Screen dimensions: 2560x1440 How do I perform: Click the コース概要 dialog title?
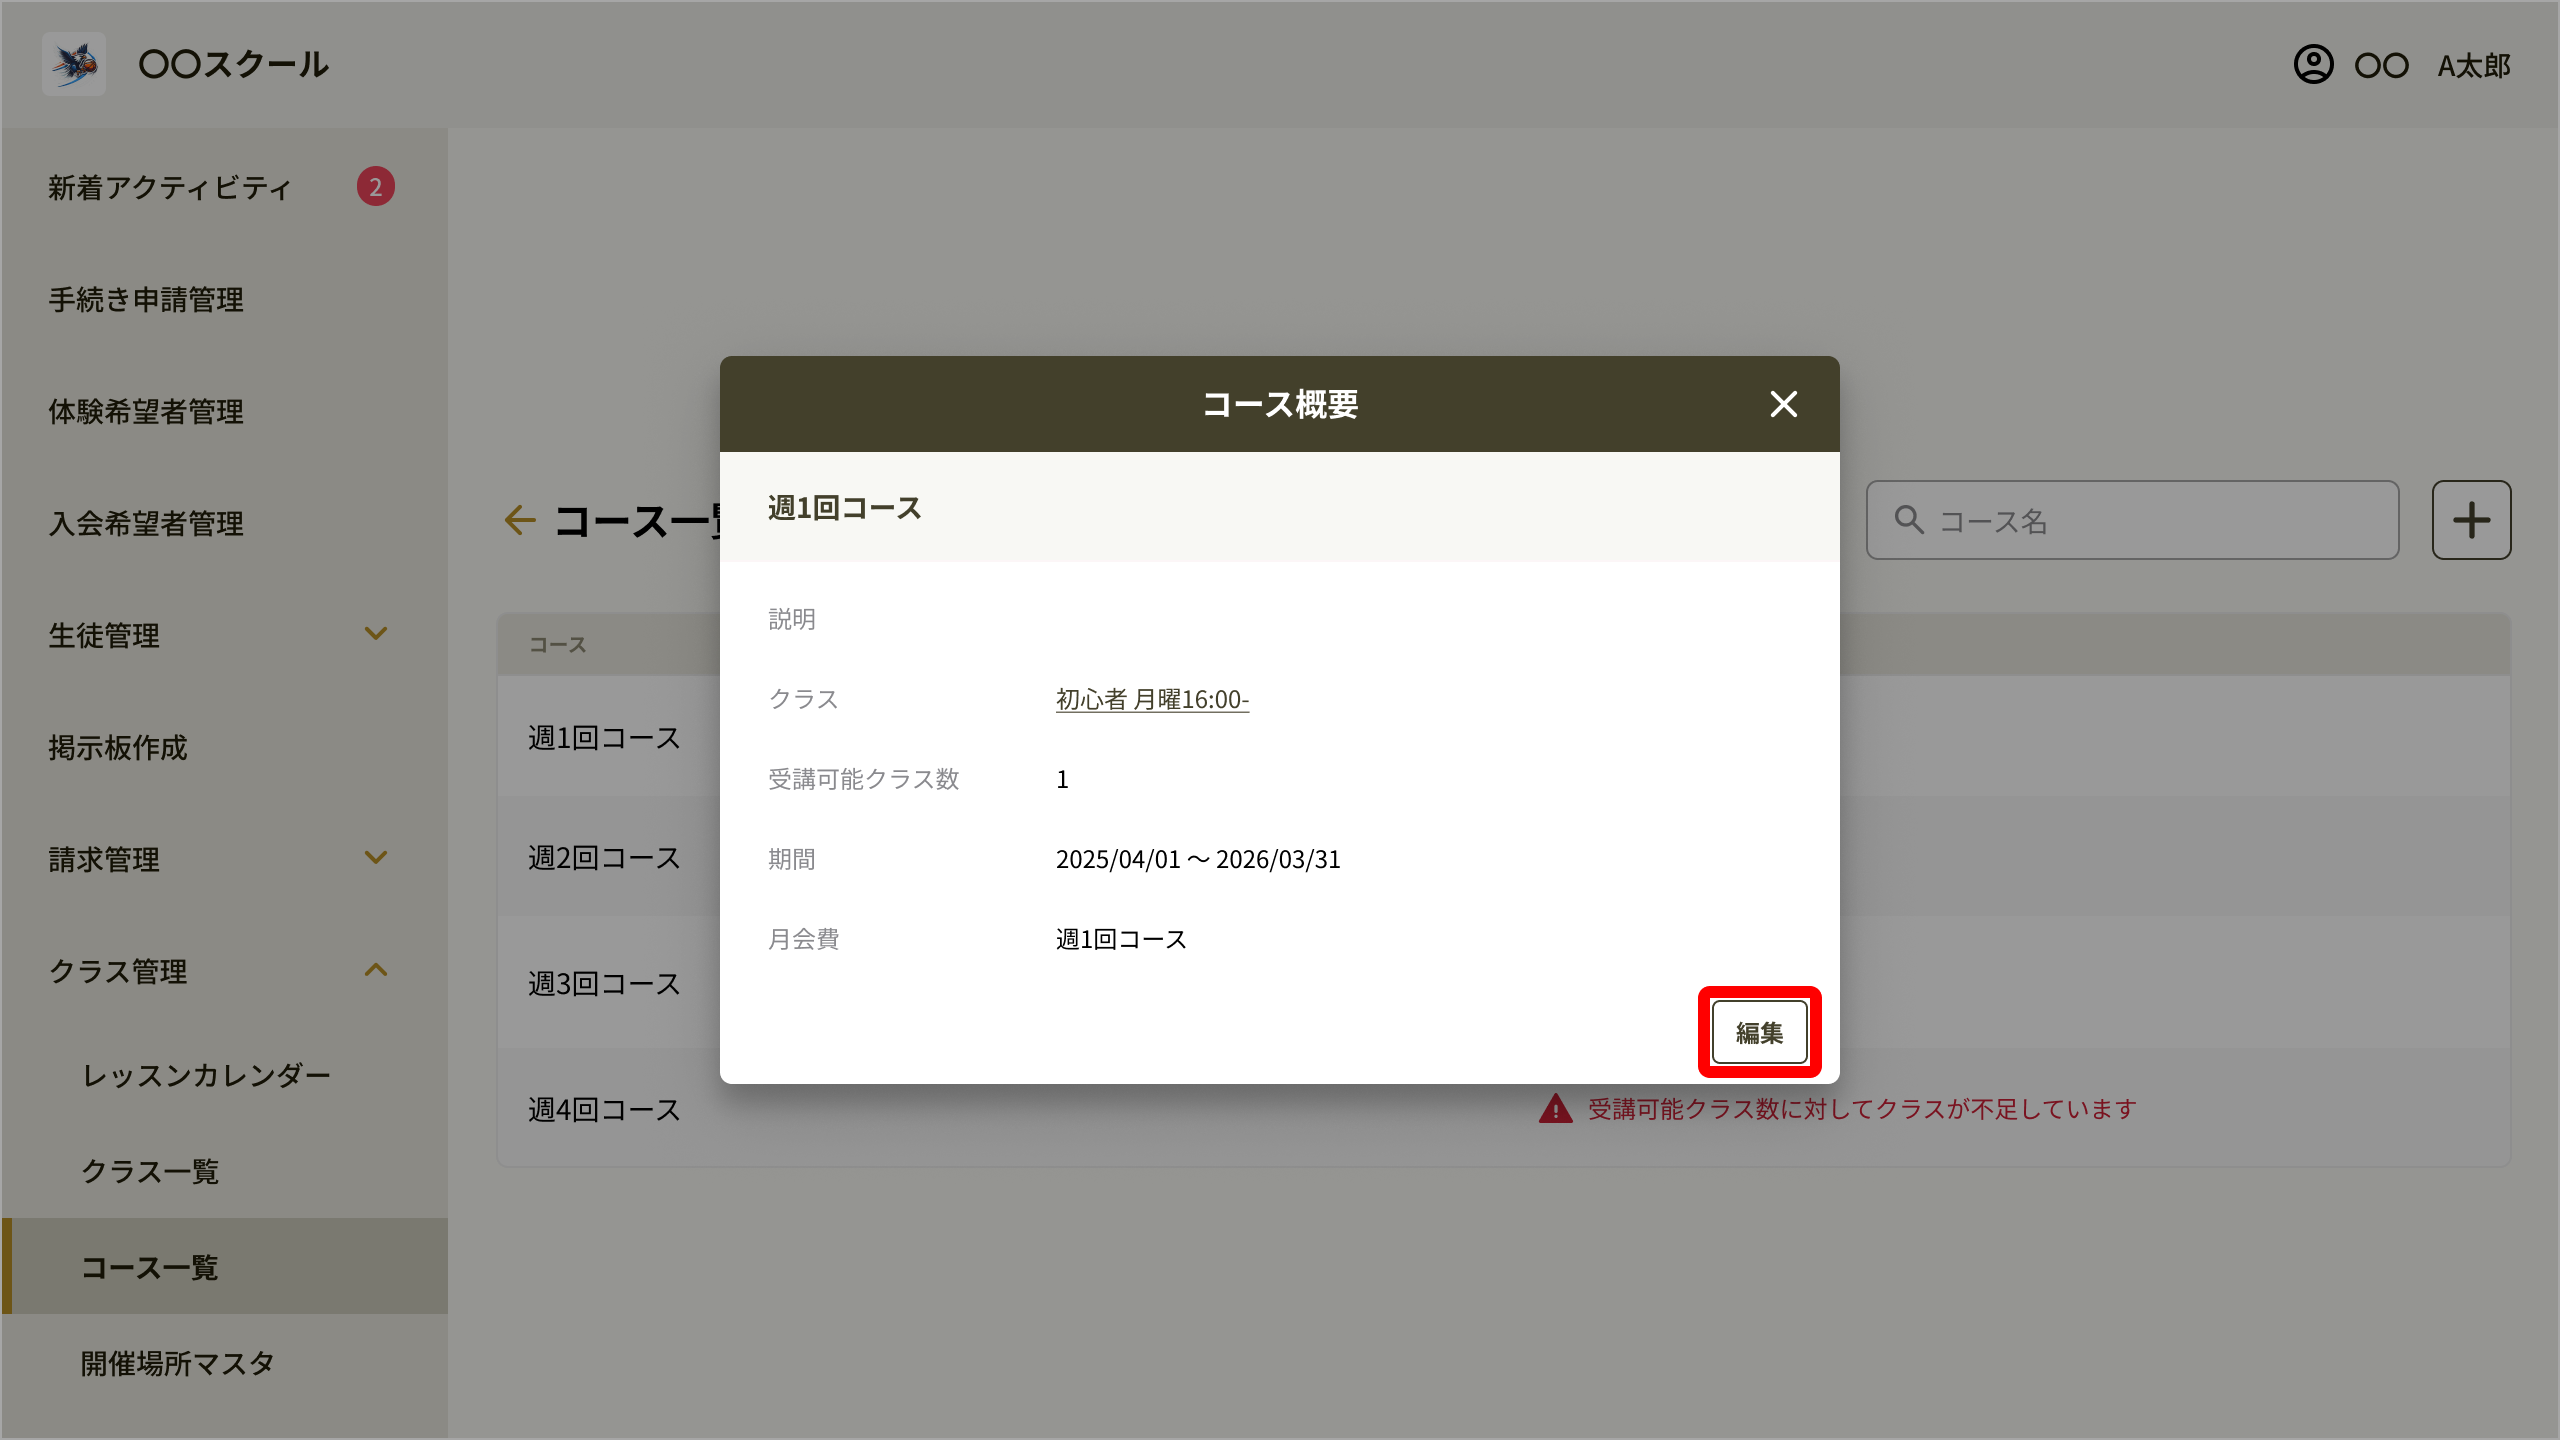pyautogui.click(x=1280, y=404)
